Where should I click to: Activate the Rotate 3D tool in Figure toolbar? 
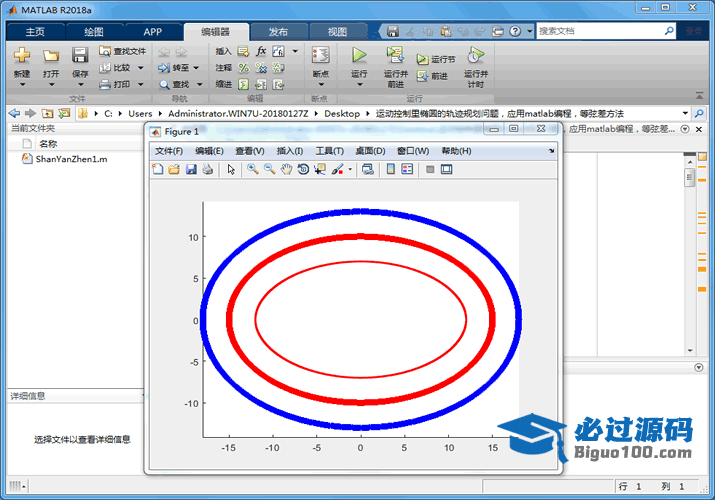[303, 170]
